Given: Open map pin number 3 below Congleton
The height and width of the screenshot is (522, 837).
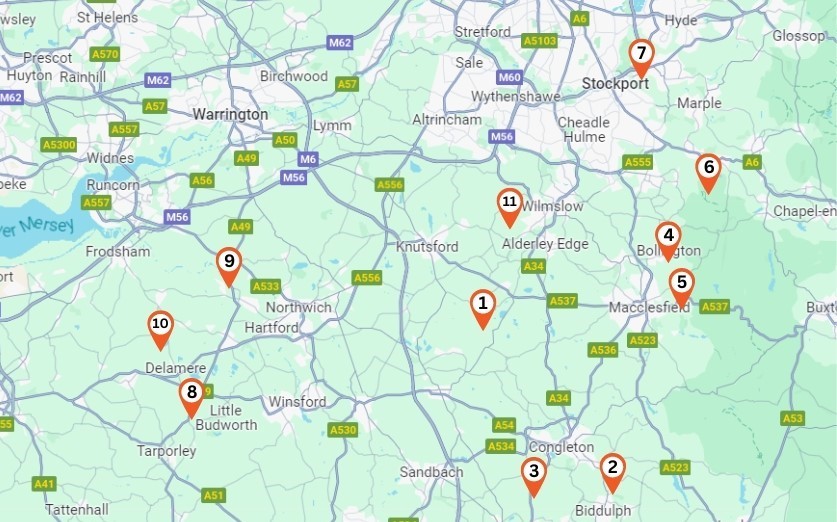Looking at the screenshot, I should click(533, 477).
